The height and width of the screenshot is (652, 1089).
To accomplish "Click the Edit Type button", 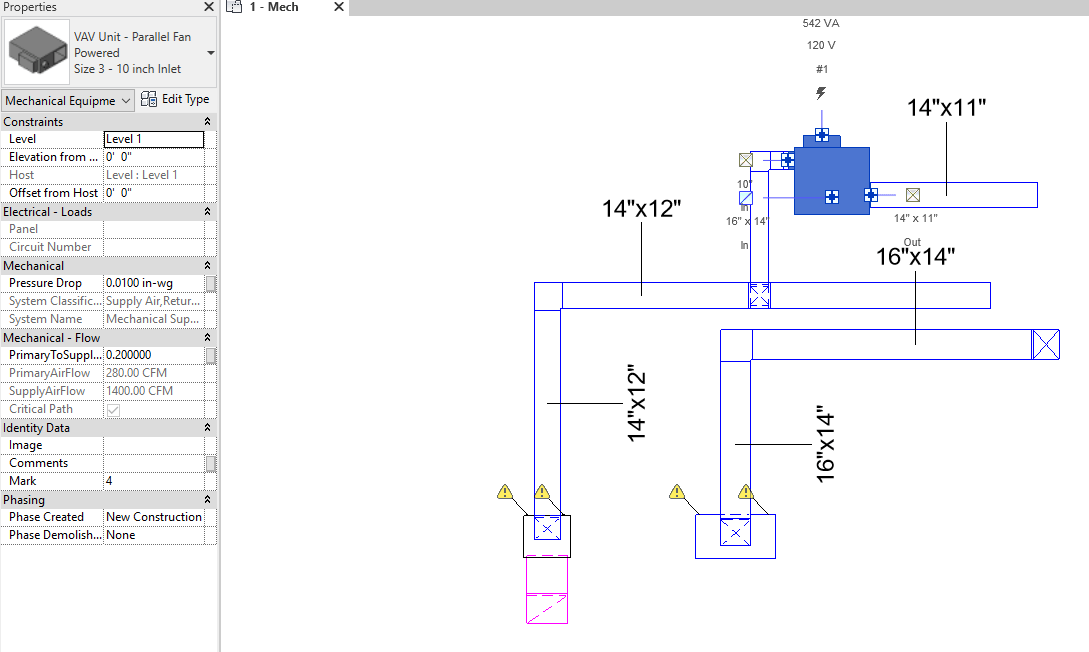I will pyautogui.click(x=175, y=99).
